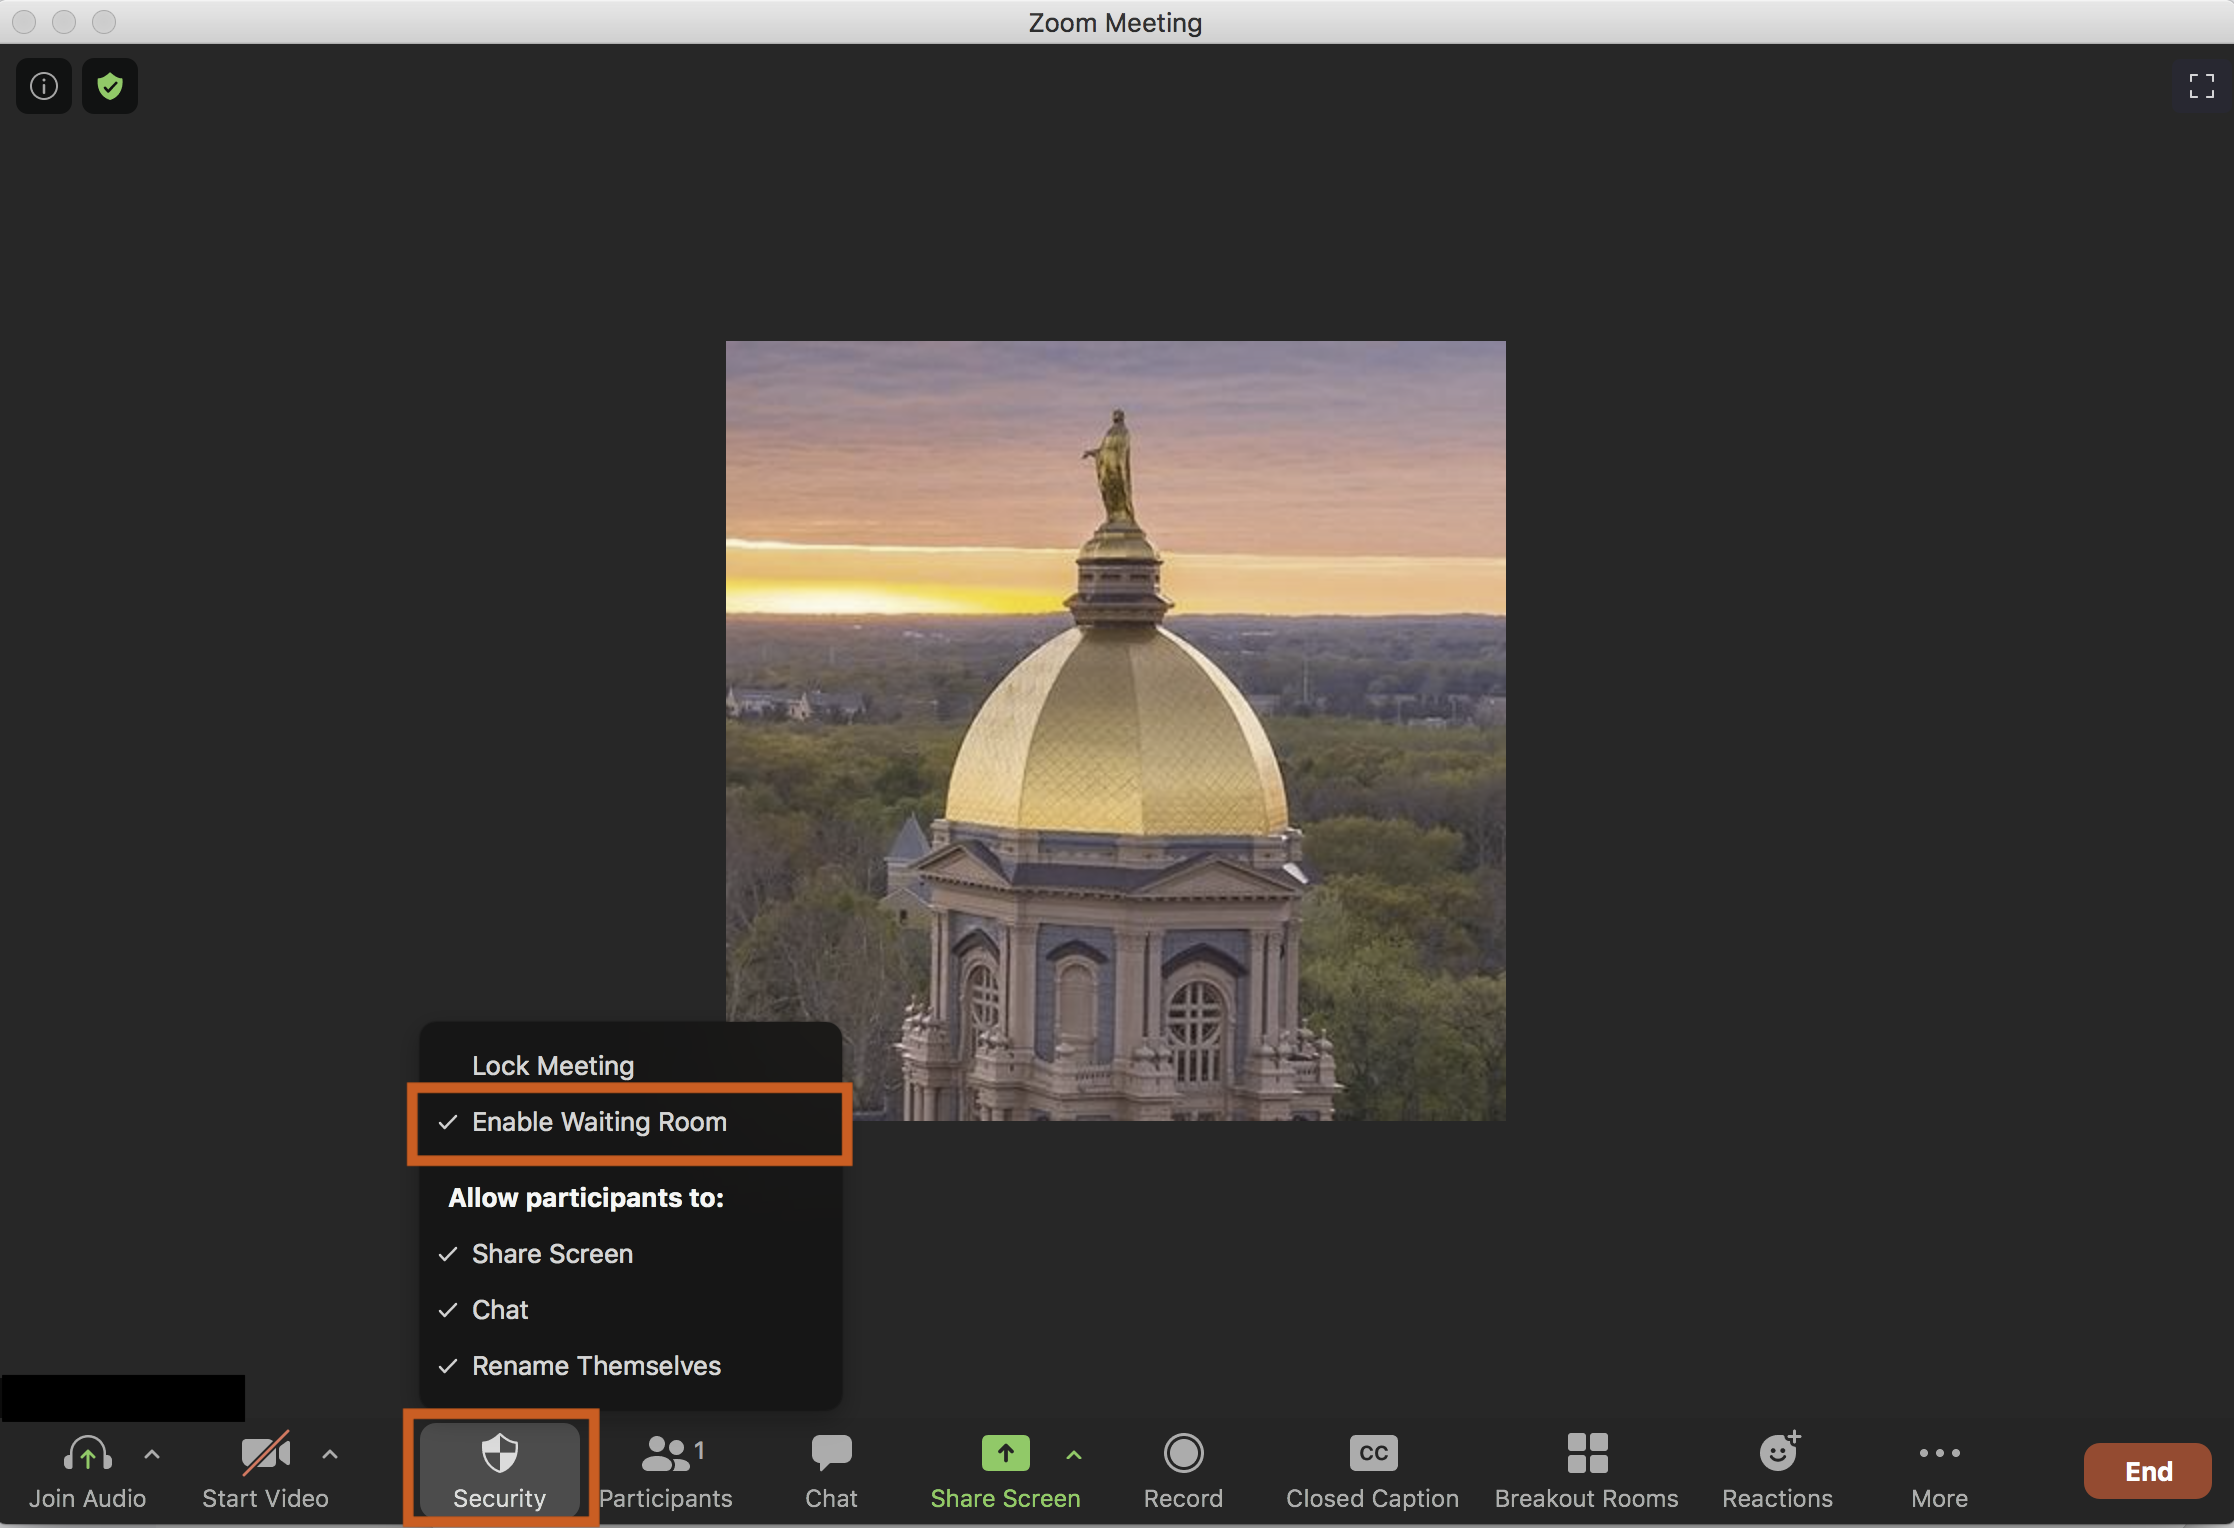Expand audio options arrow
Image resolution: width=2234 pixels, height=1528 pixels.
pyautogui.click(x=152, y=1455)
